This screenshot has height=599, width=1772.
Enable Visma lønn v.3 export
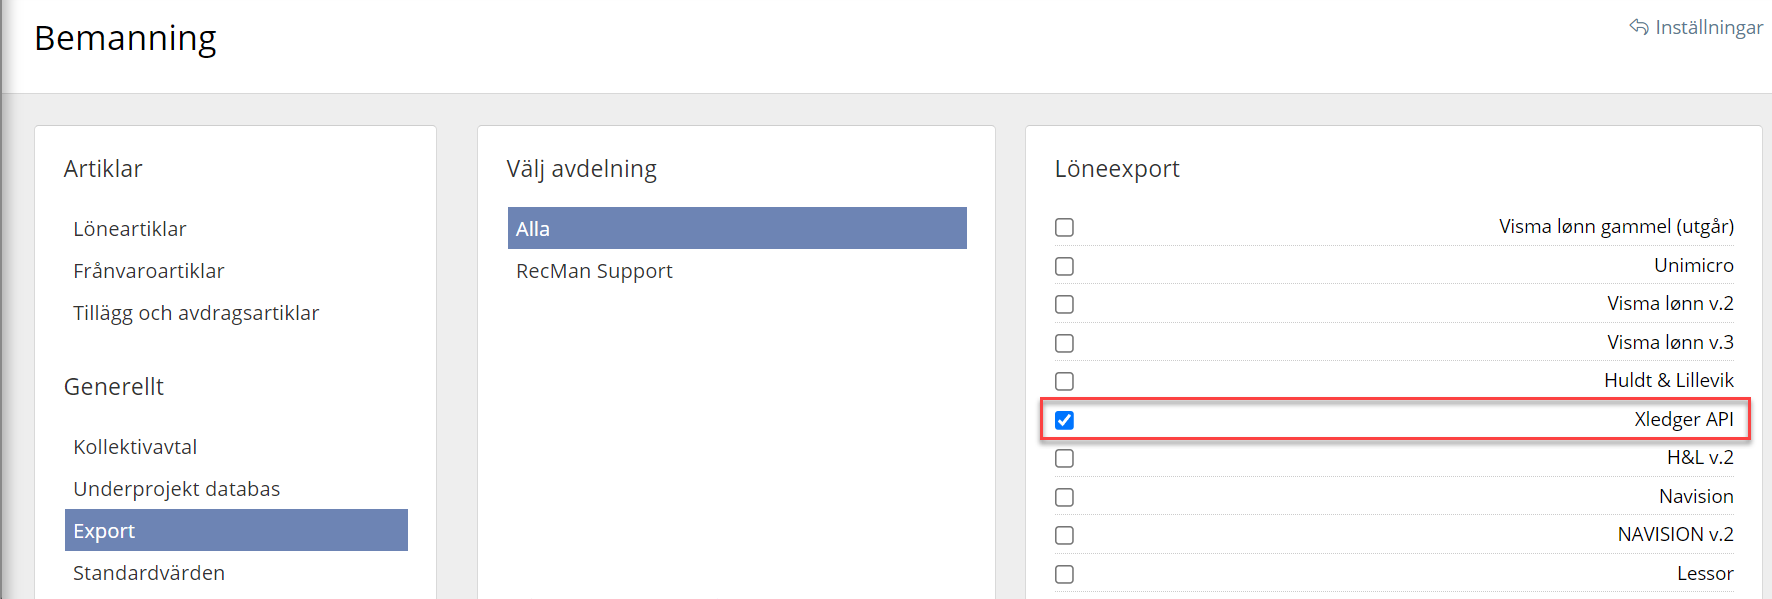tap(1064, 343)
